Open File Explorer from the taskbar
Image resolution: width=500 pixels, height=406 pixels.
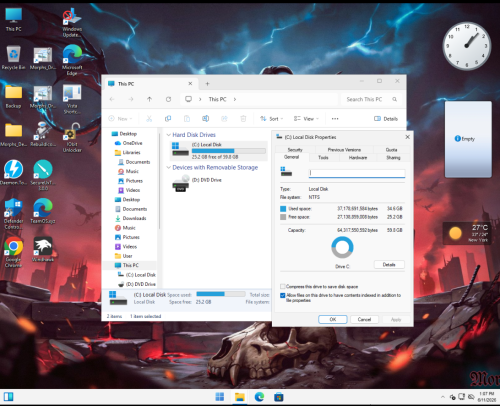[x=239, y=397]
